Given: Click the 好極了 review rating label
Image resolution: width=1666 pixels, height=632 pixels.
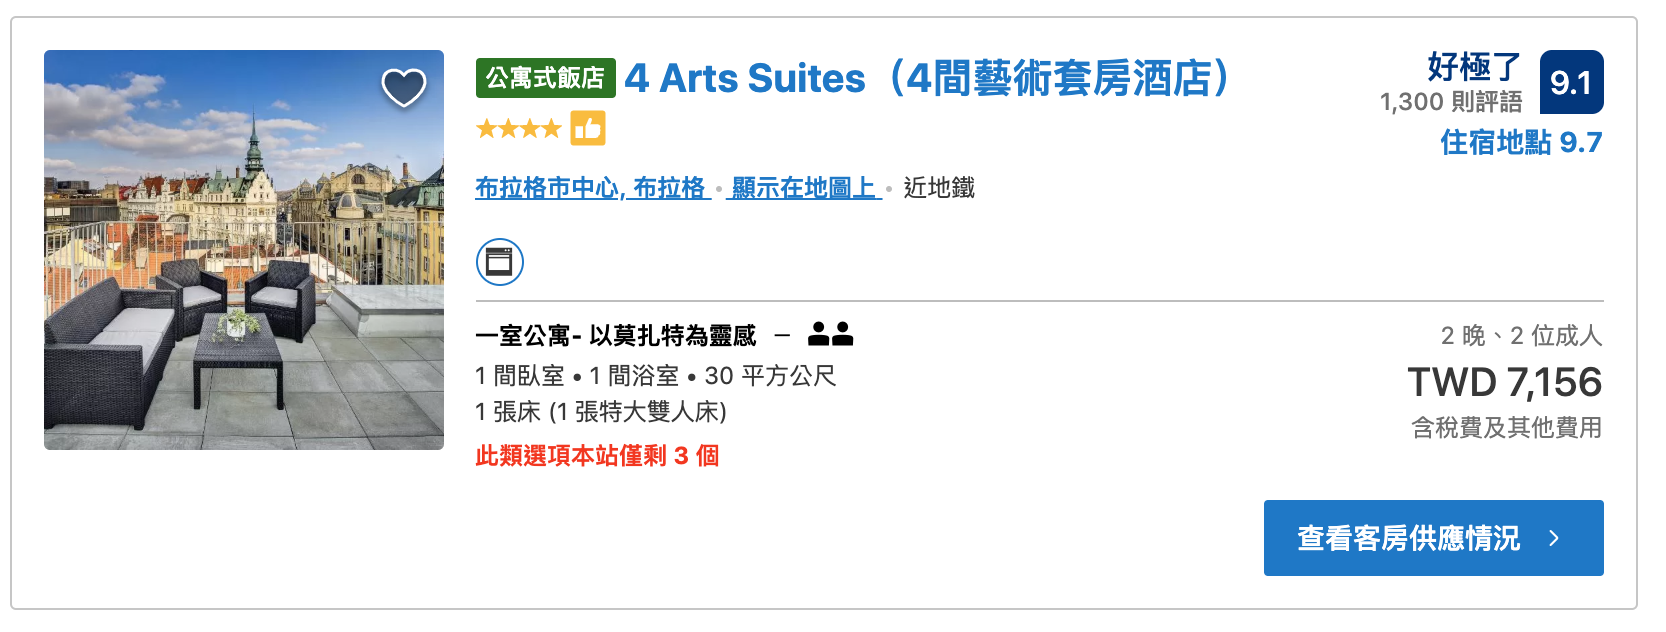Looking at the screenshot, I should click(x=1474, y=67).
